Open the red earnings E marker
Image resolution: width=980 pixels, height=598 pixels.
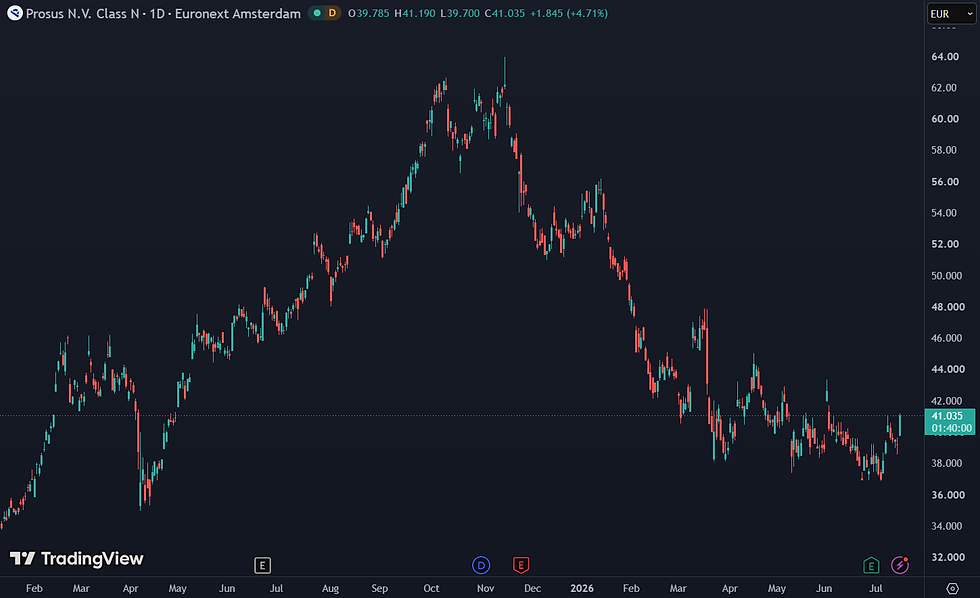click(x=521, y=566)
